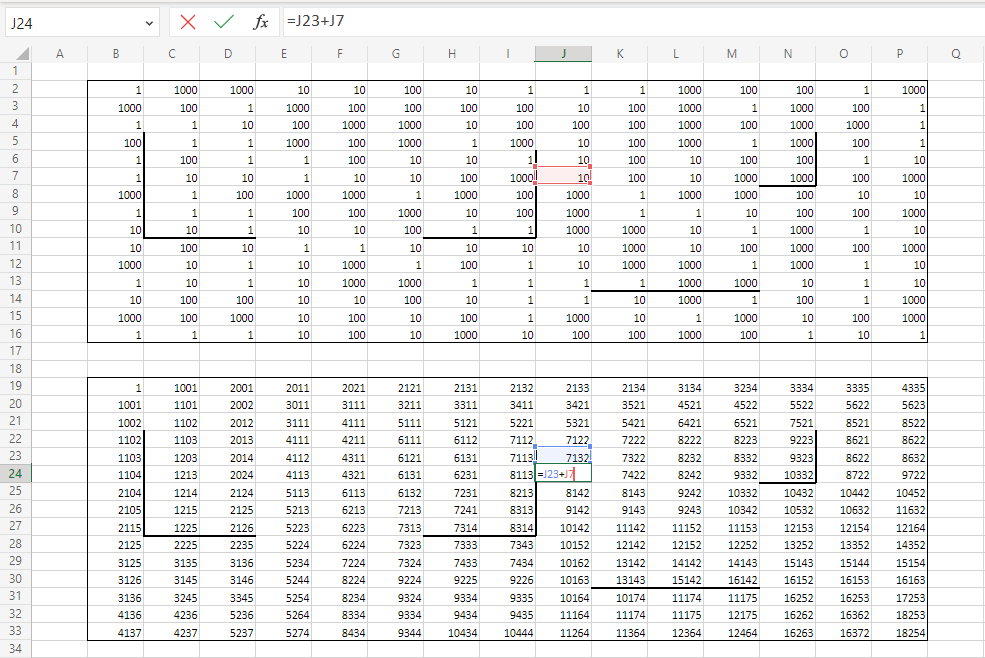Select the row 24 header
Image resolution: width=985 pixels, height=658 pixels.
15,474
